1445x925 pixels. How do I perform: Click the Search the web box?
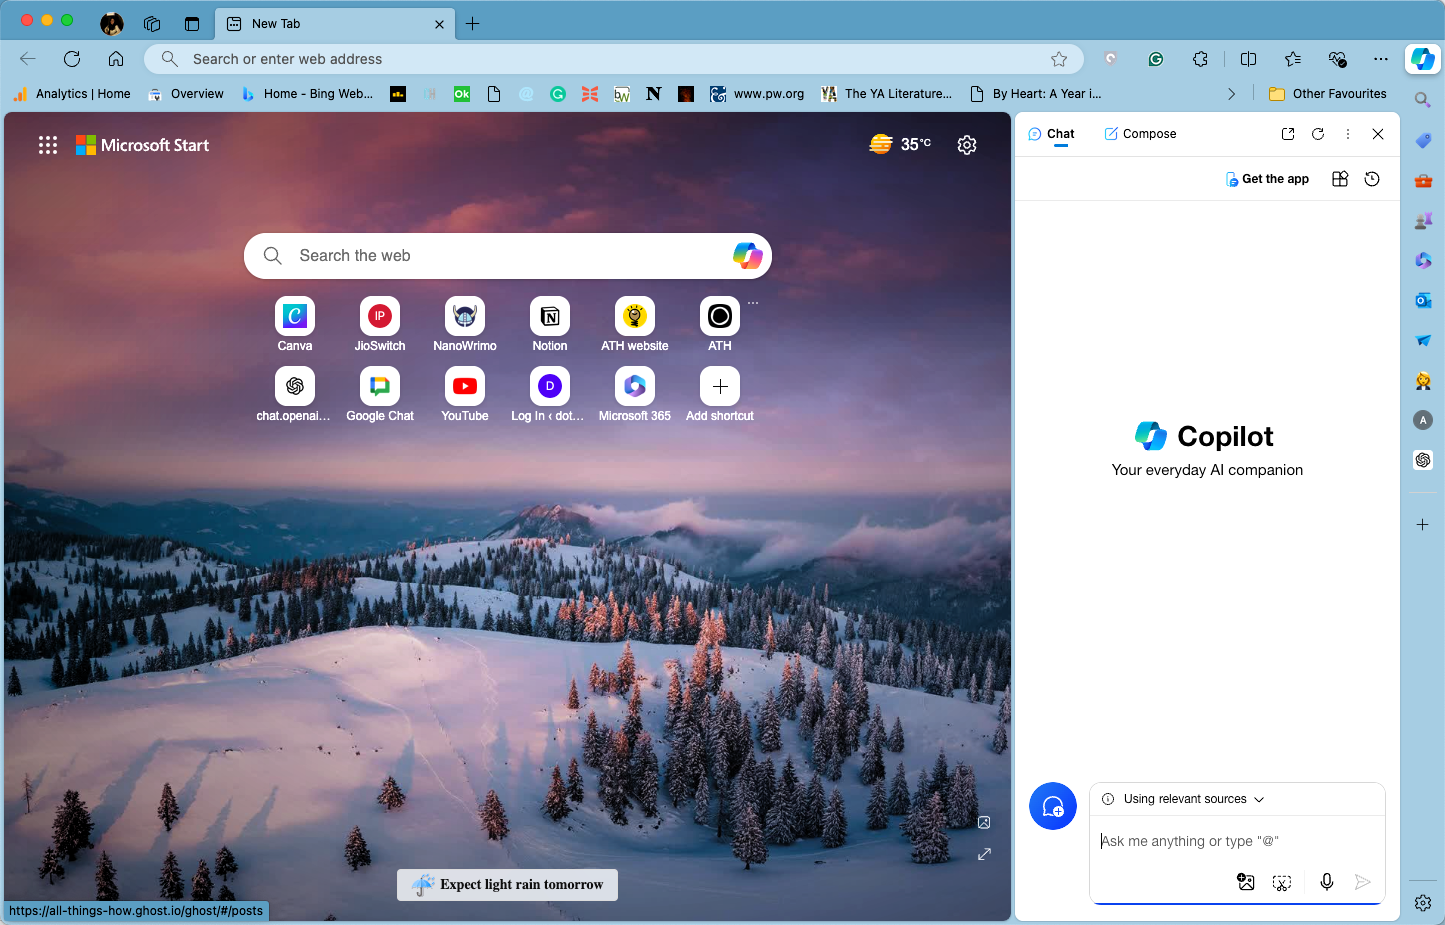point(508,256)
